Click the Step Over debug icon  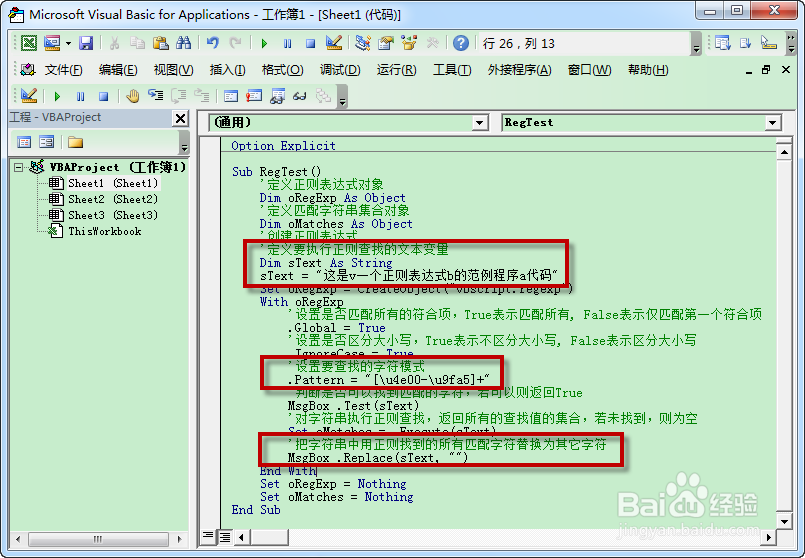click(179, 95)
